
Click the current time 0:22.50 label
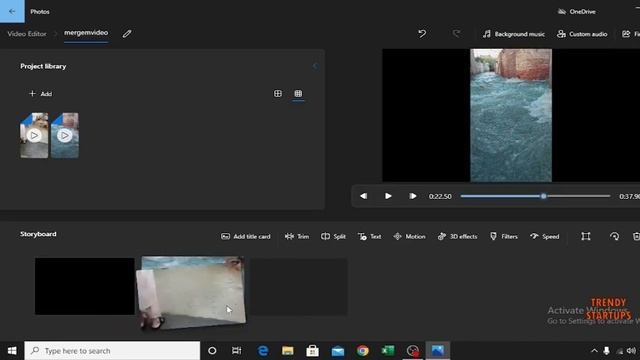click(440, 196)
